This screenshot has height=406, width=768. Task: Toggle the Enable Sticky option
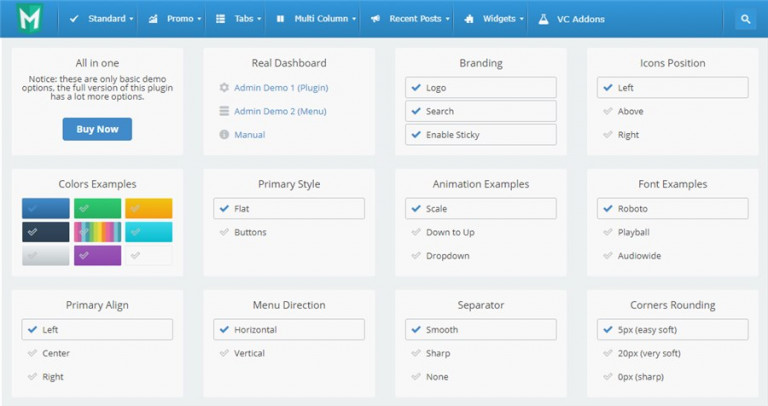(480, 134)
